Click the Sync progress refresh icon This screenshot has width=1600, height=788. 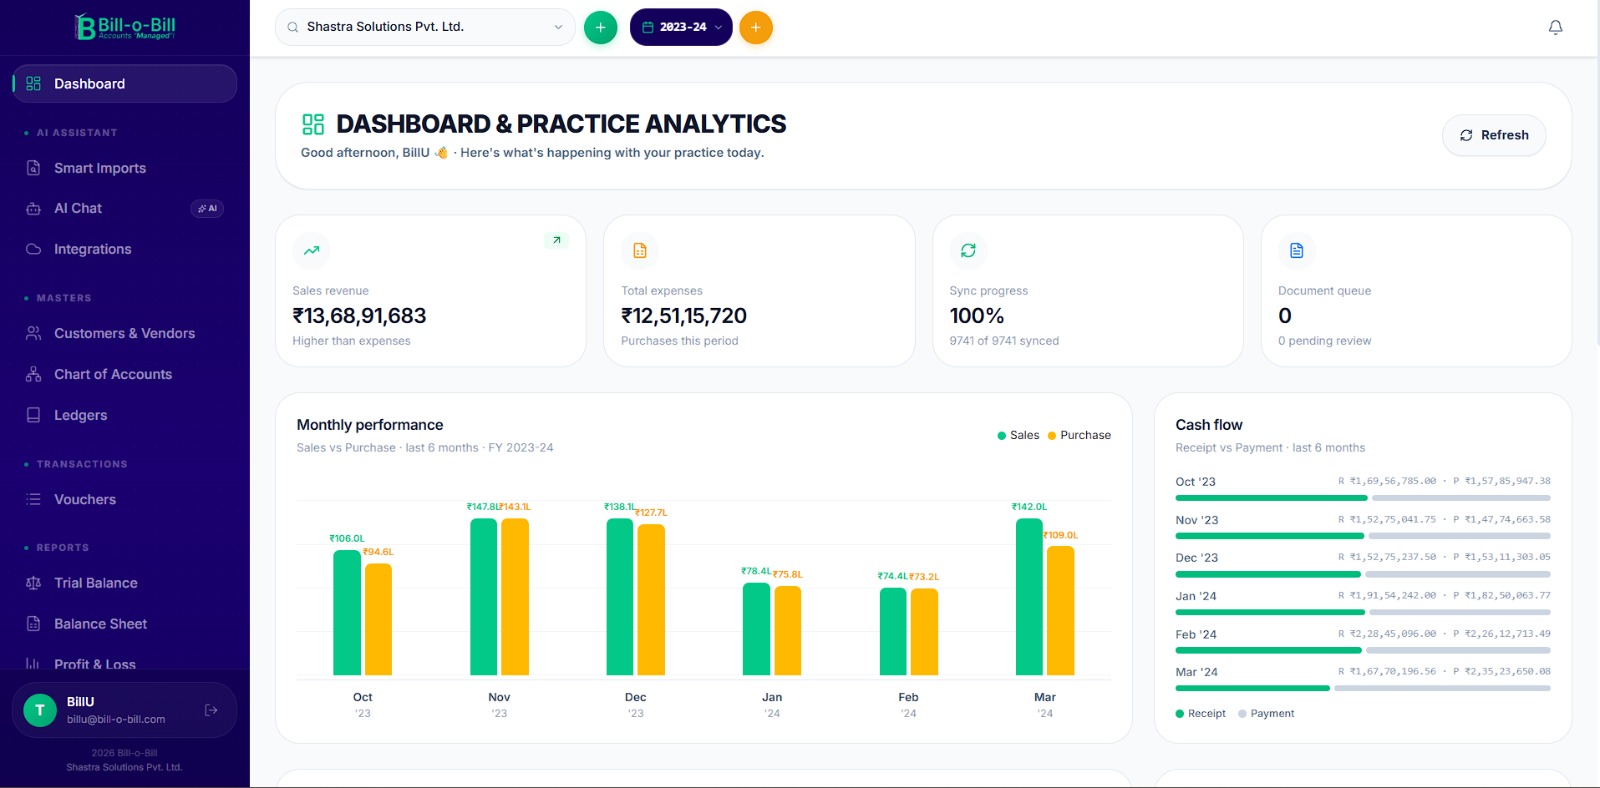(968, 250)
